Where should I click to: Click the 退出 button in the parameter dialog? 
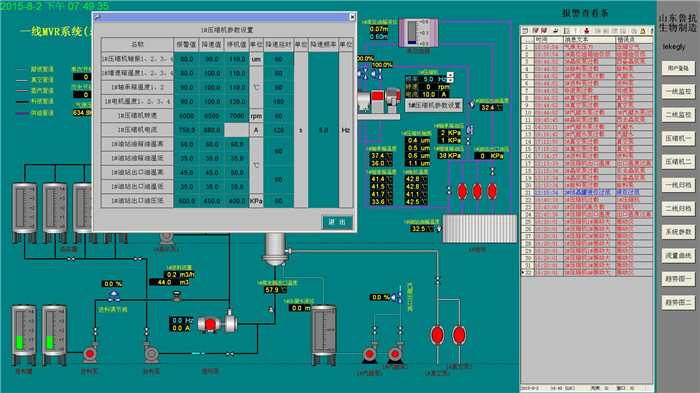337,222
